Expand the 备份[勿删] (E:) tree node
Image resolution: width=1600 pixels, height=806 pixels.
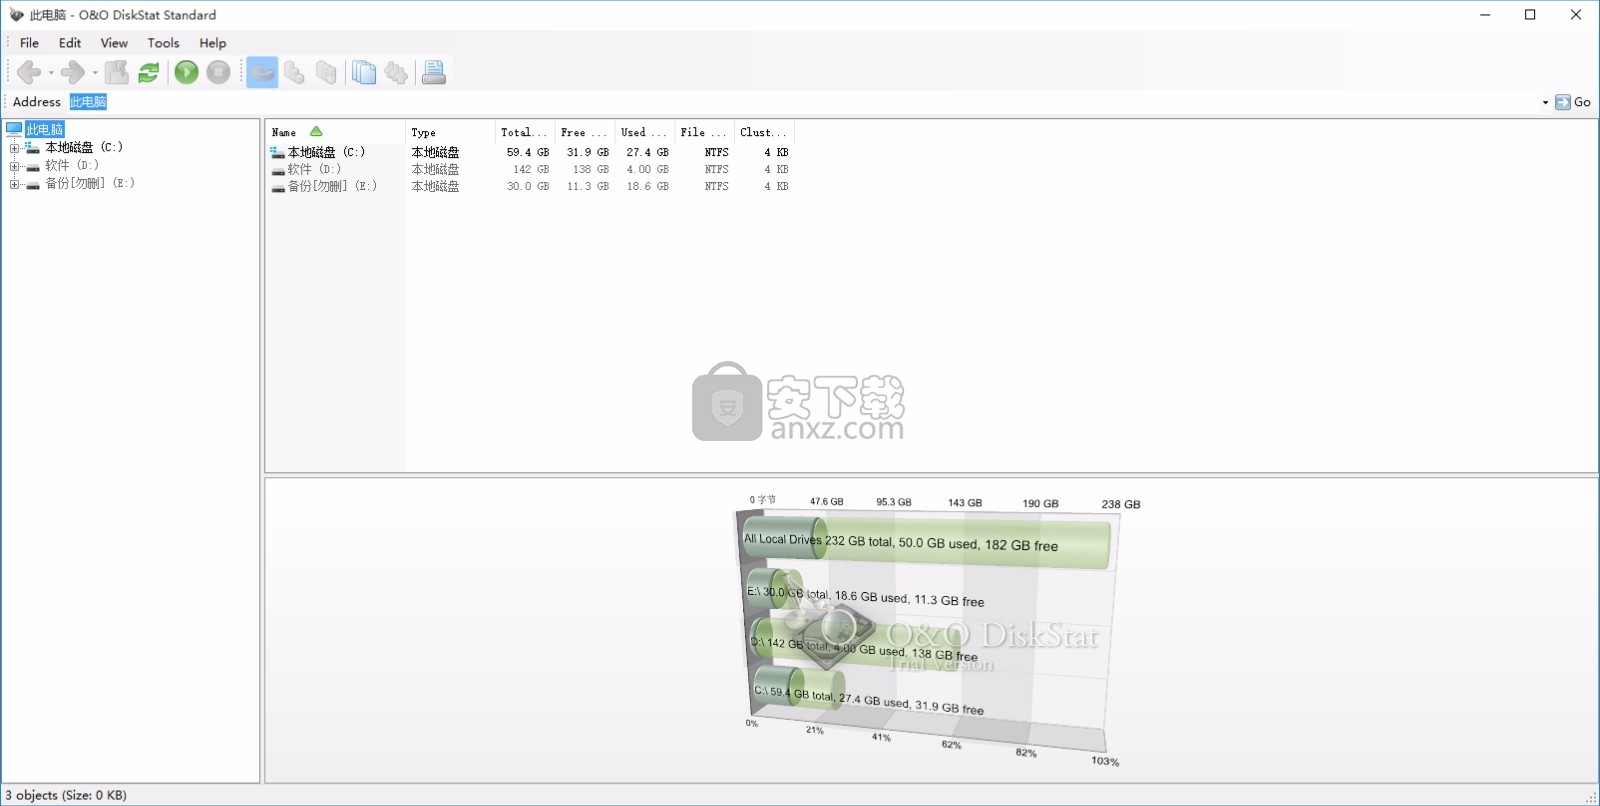(x=14, y=184)
